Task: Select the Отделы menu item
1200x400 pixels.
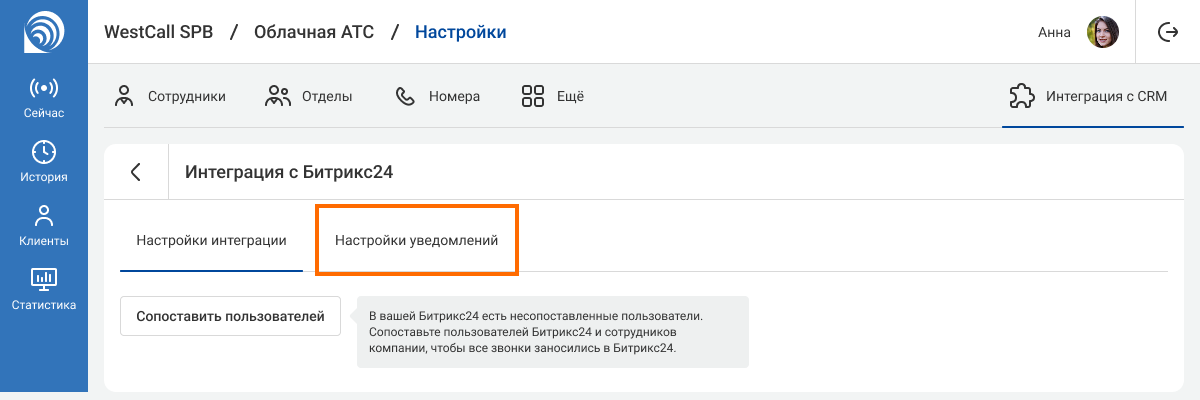Action: pyautogui.click(x=308, y=97)
